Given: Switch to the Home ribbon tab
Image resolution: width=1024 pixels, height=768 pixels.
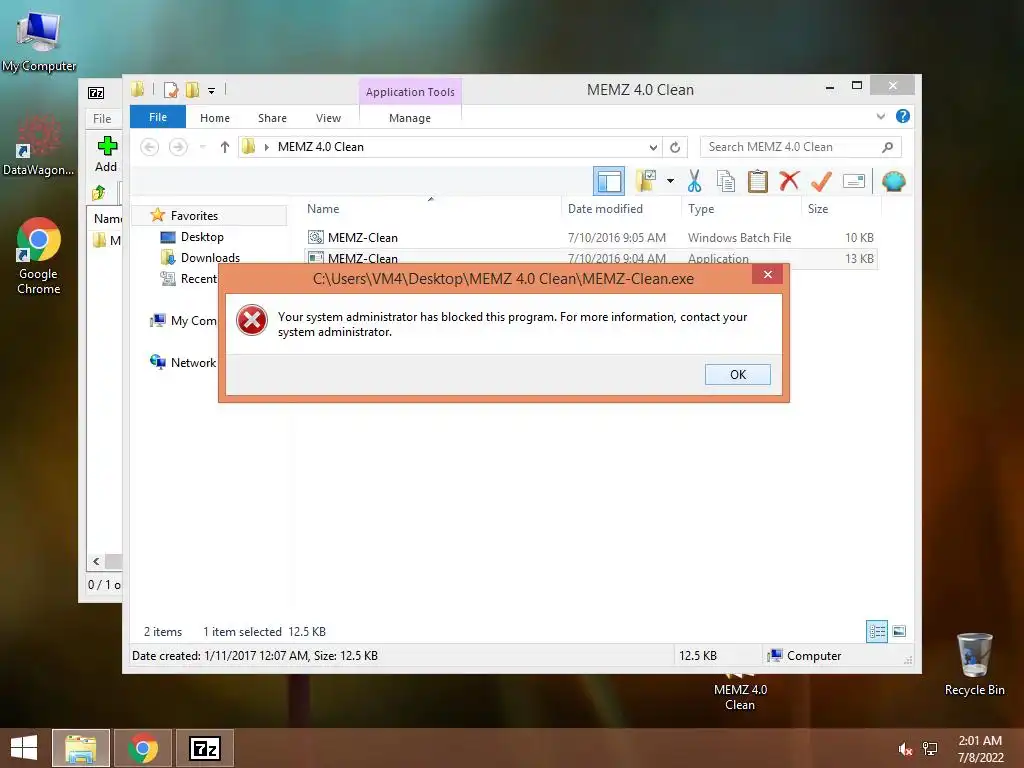Looking at the screenshot, I should [215, 118].
